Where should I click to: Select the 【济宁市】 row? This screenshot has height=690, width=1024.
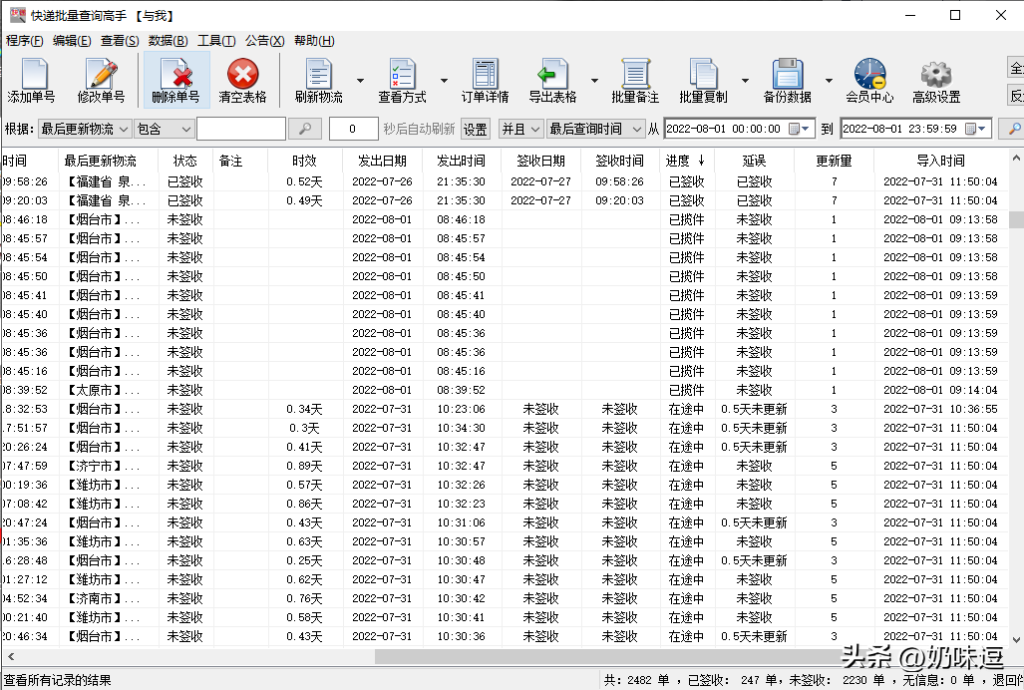click(504, 465)
